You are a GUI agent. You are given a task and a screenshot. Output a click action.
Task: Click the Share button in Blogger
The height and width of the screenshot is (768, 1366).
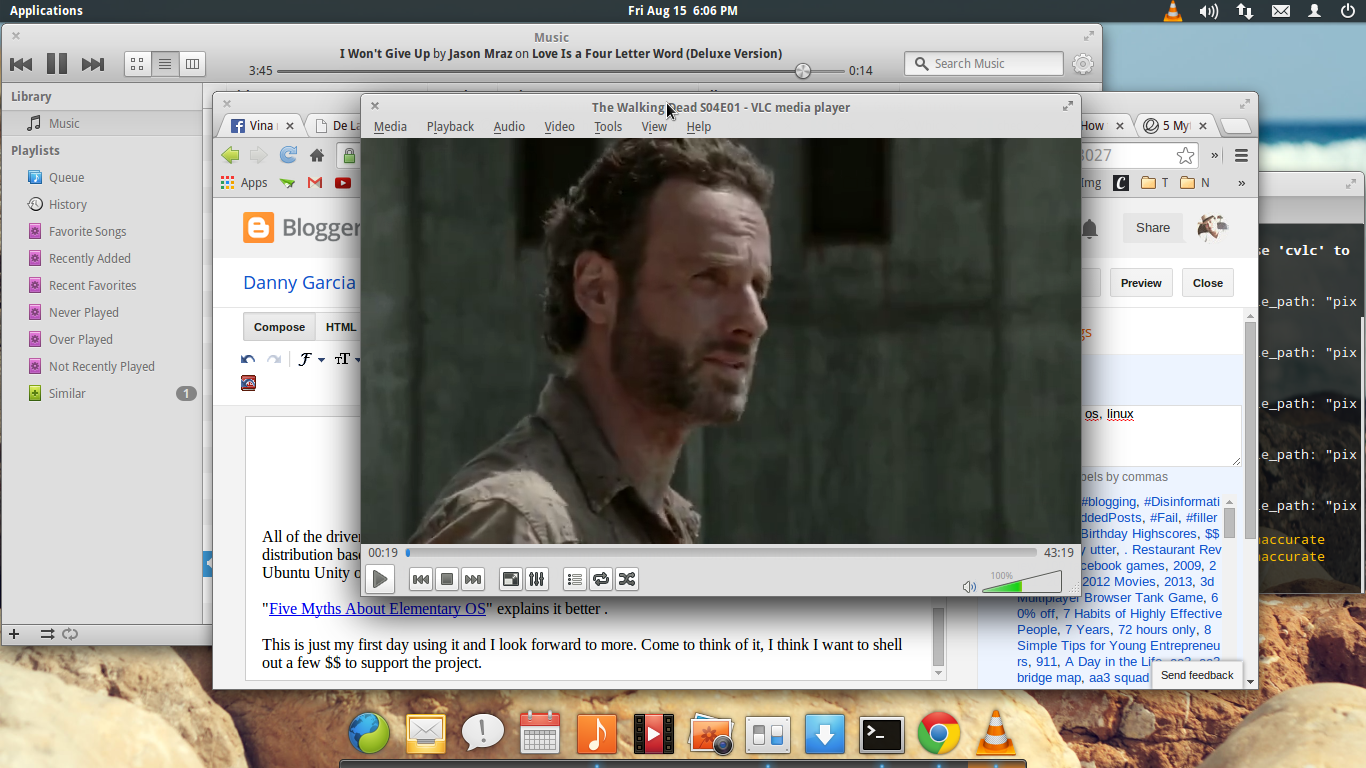pos(1153,228)
